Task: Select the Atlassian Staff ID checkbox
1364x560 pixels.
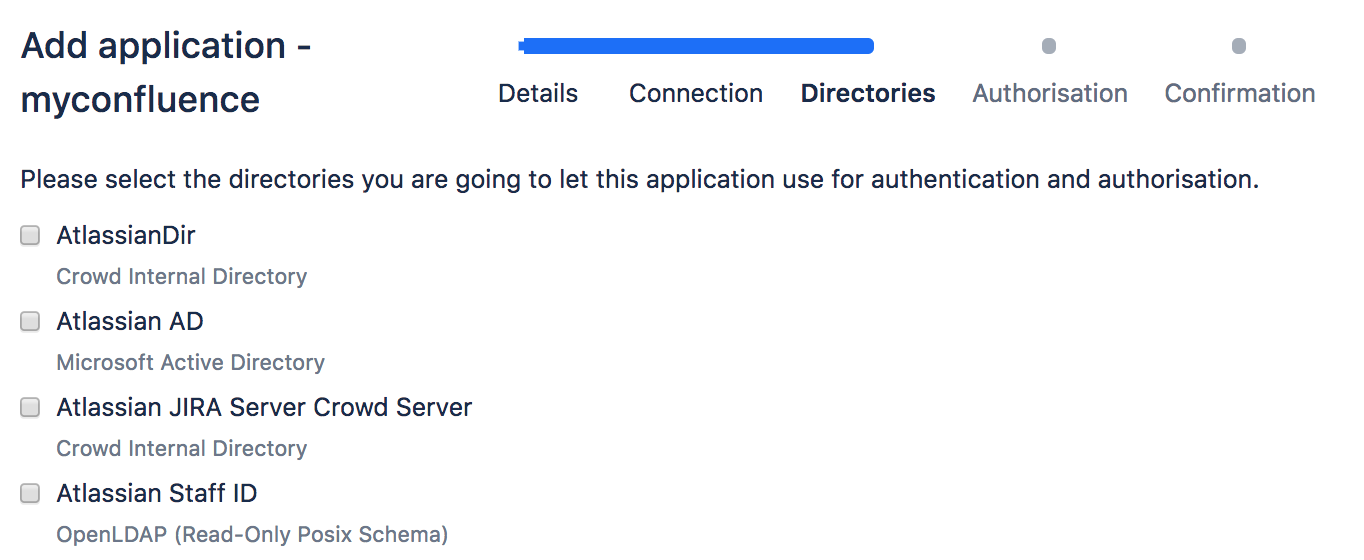Action: click(x=31, y=494)
